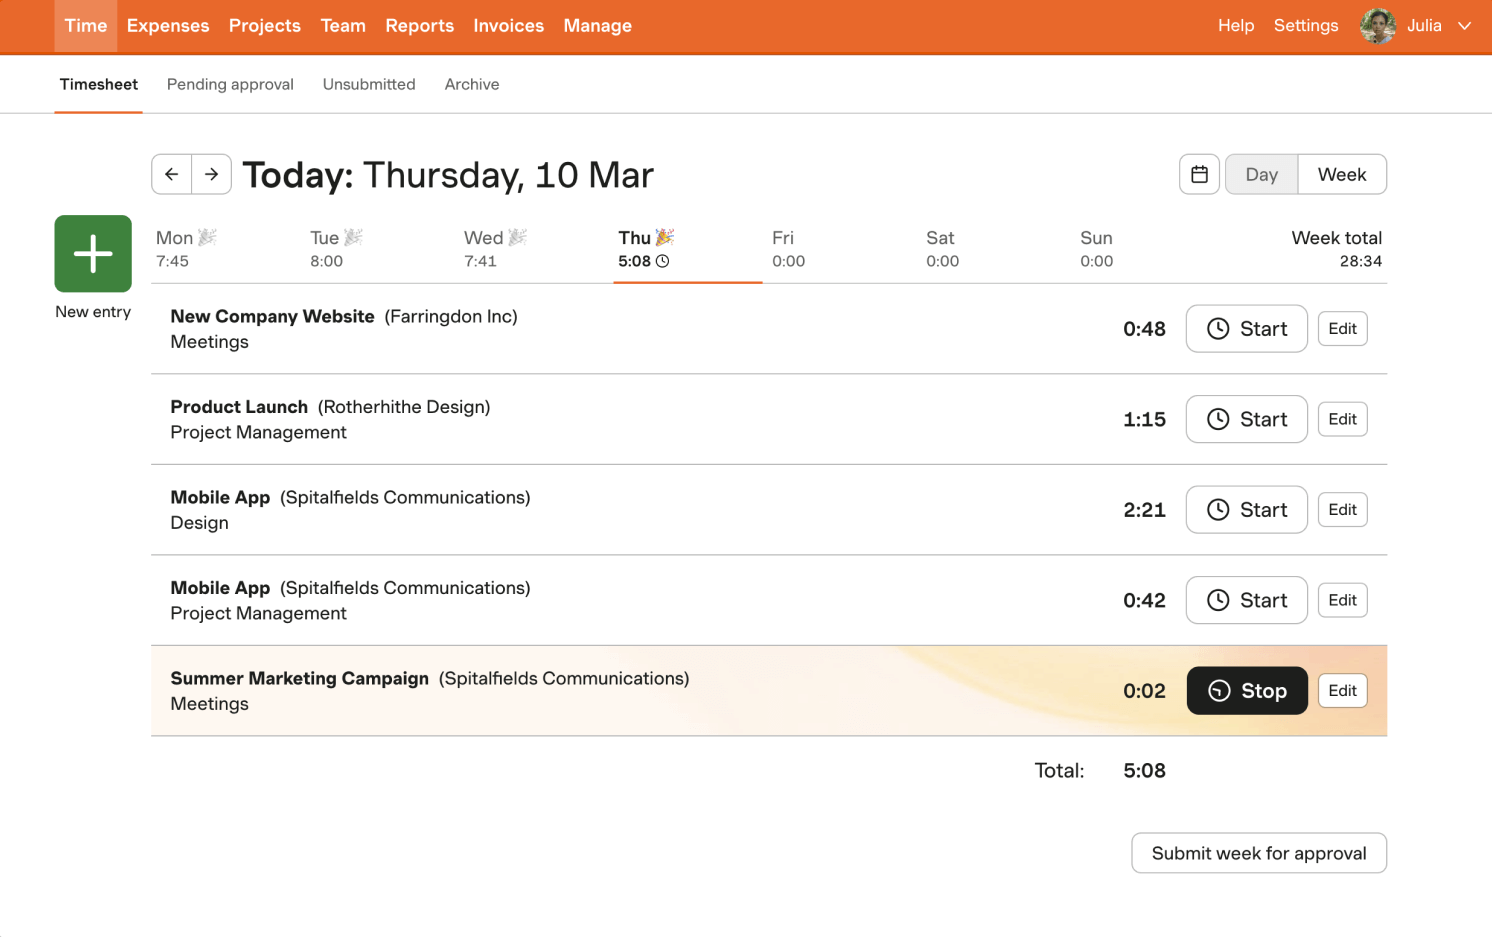The height and width of the screenshot is (937, 1492).
Task: Open the Time menu
Action: pyautogui.click(x=86, y=26)
